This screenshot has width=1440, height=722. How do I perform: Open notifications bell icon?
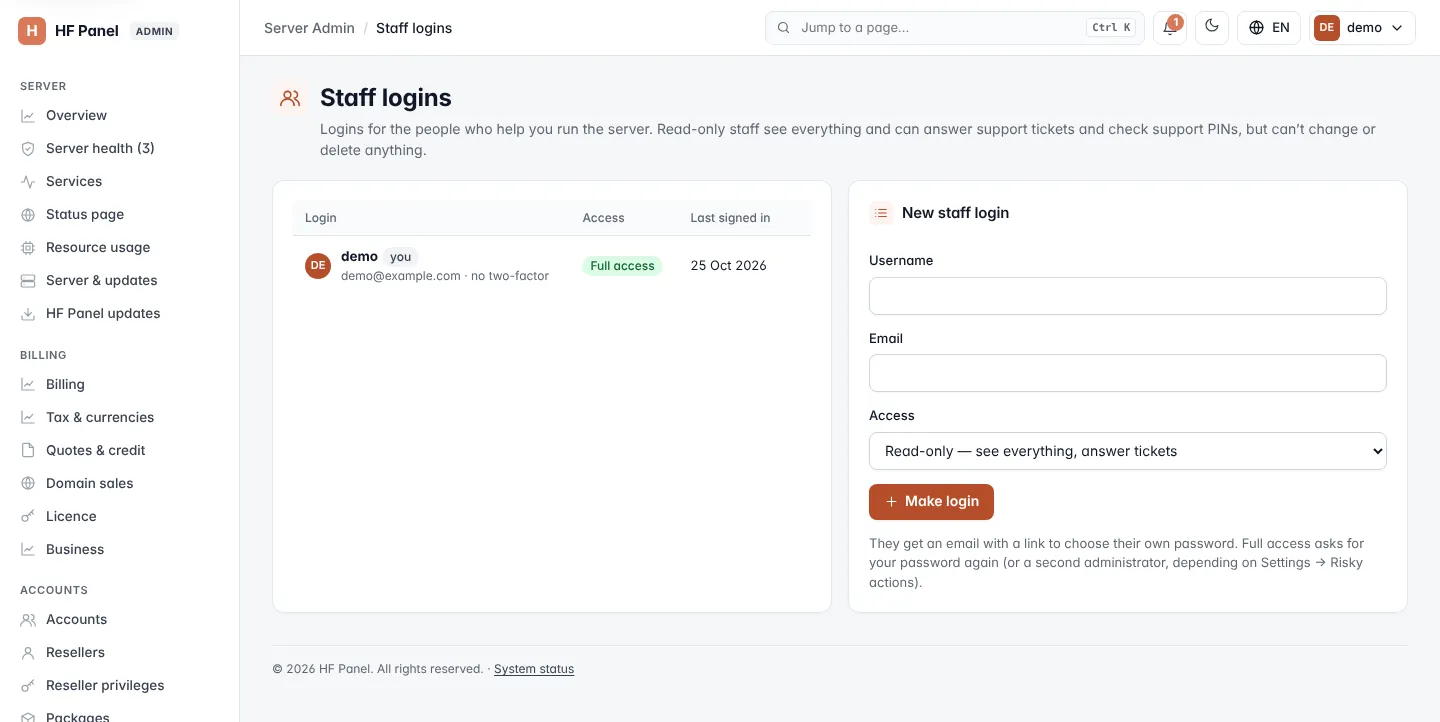pos(1169,28)
